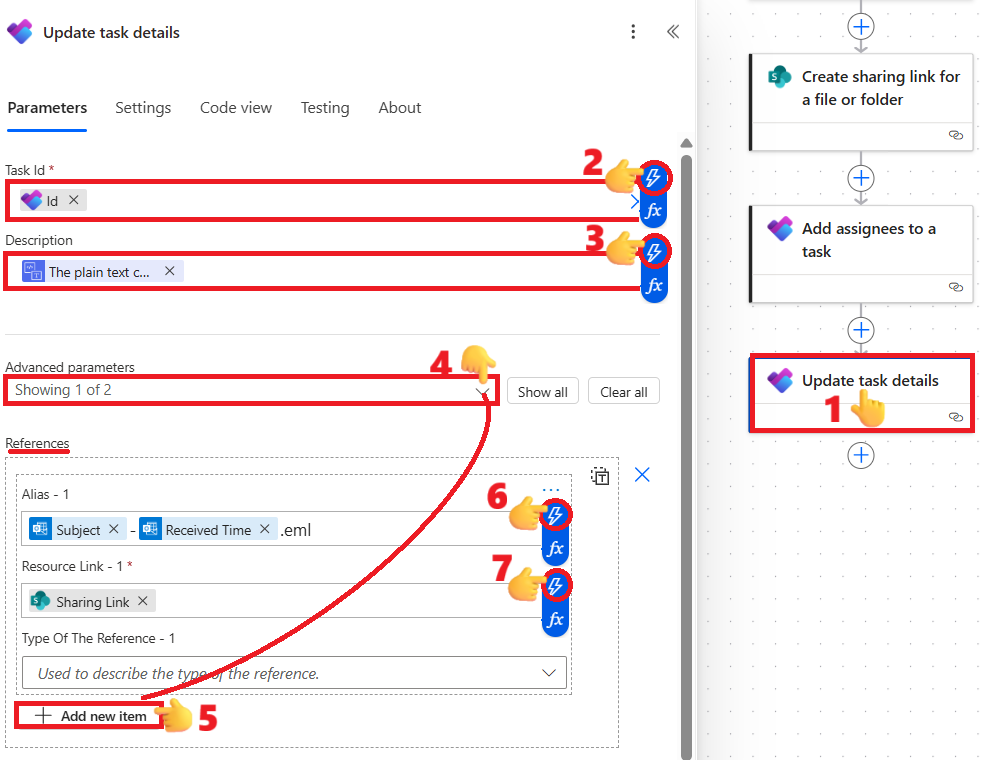Click lightning icon beside Alias - 1
This screenshot has height=760, width=994.
tap(556, 516)
